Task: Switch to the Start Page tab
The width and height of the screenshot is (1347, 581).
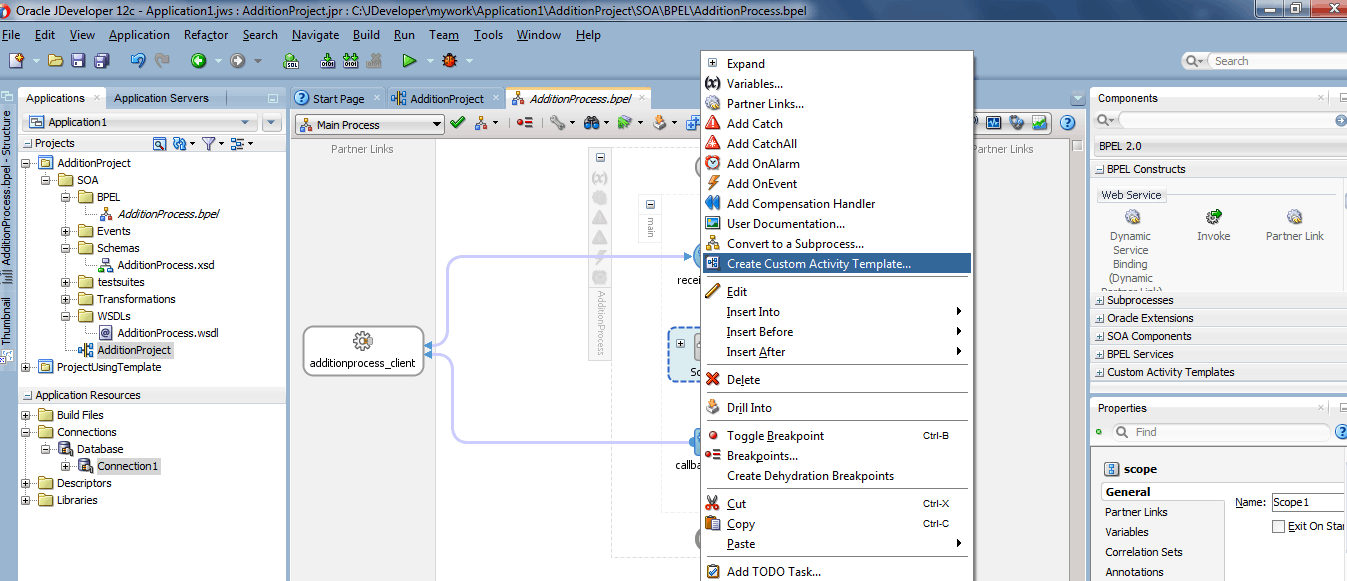Action: 337,98
